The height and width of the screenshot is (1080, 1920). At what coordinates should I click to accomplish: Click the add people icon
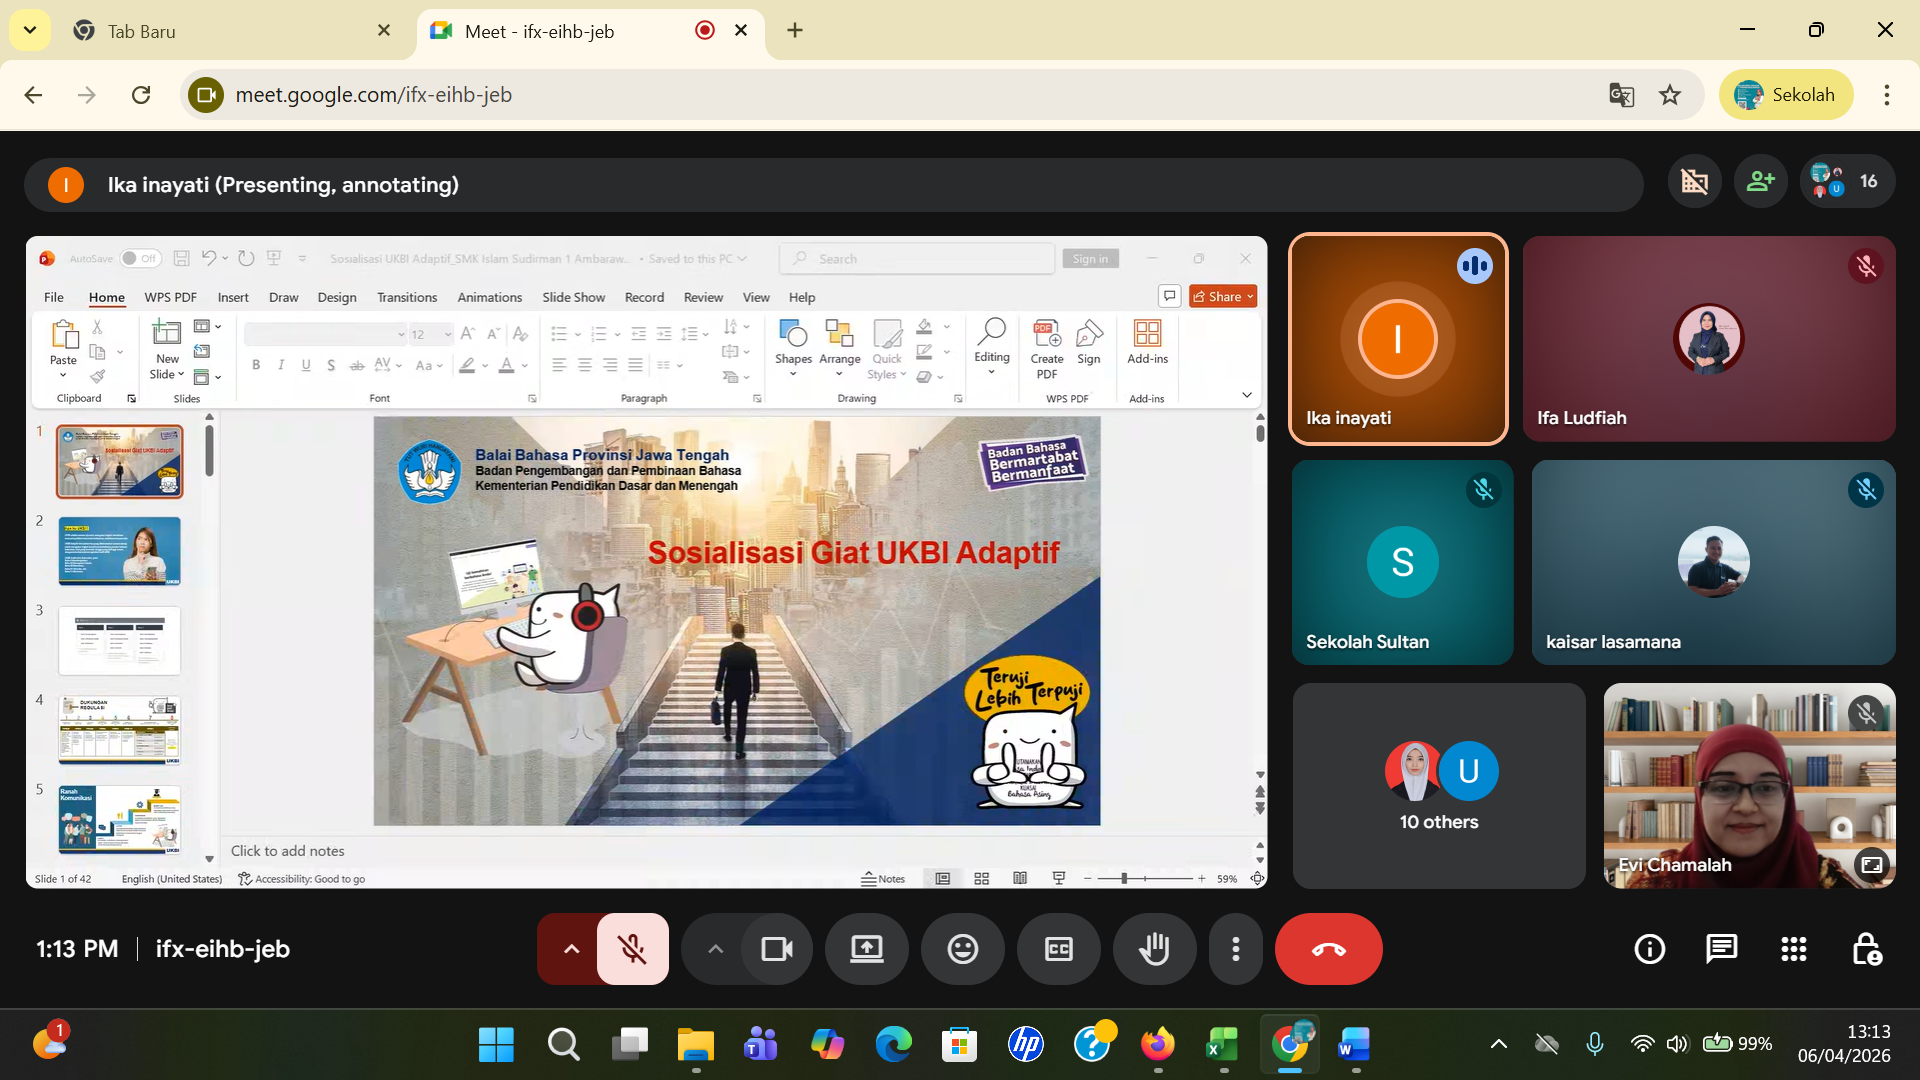coord(1760,181)
